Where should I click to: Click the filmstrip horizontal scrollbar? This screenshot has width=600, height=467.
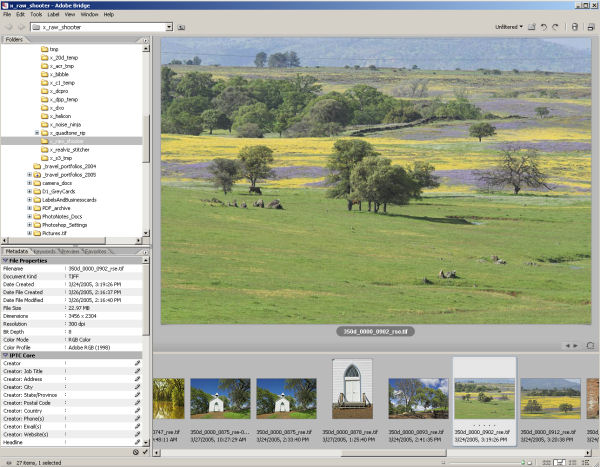[x=370, y=453]
